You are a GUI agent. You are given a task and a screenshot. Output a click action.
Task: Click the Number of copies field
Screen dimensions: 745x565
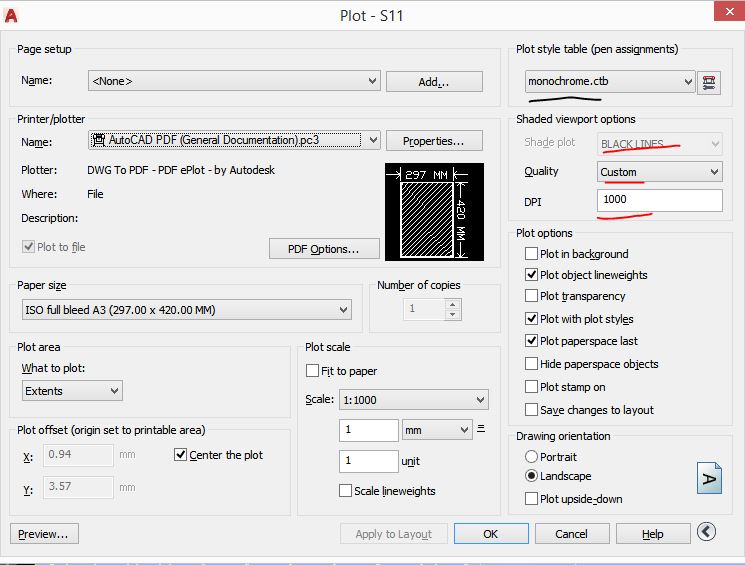tap(425, 309)
